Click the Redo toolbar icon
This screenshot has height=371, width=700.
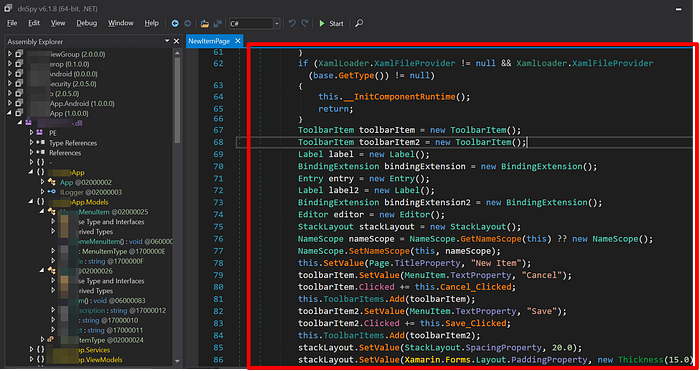coord(305,23)
